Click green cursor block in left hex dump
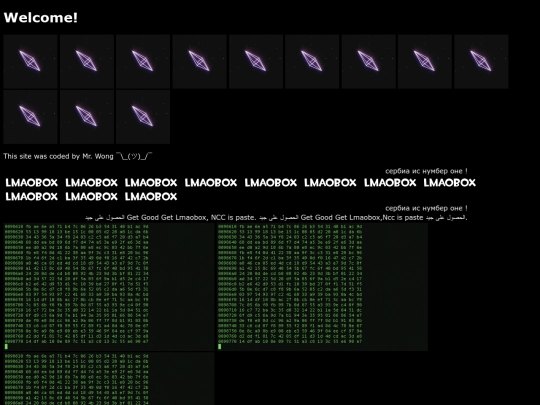This screenshot has width=540, height=405. click(6, 346)
